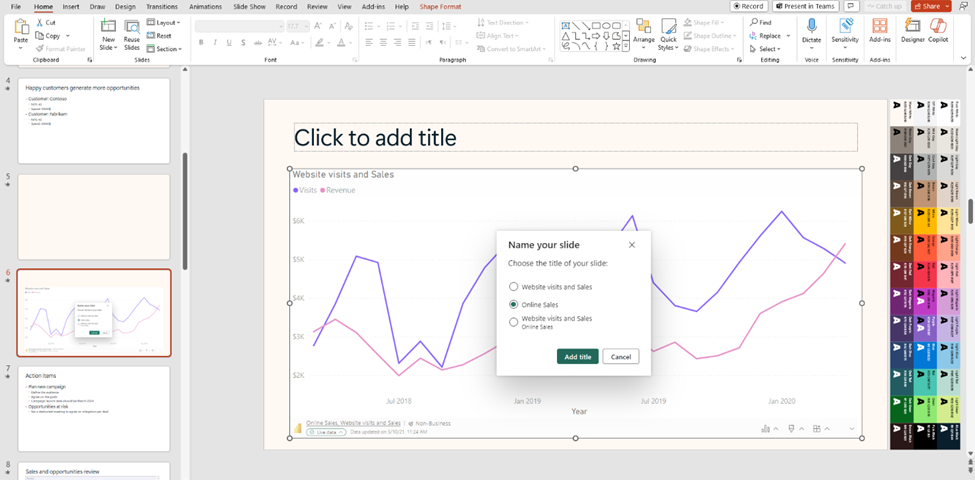Click the Paste clipboard icon
Viewport: 975px width, 480px height.
21,27
